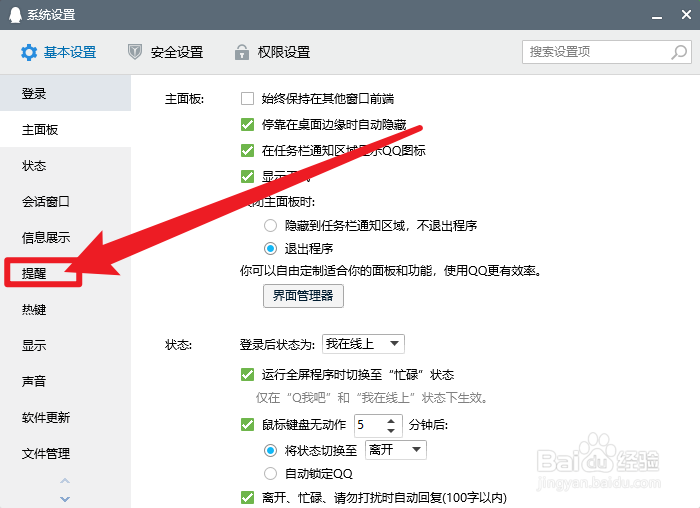Toggle 在任务栏通知区域显示QQ图标 checkbox
The width and height of the screenshot is (700, 508).
[x=247, y=150]
